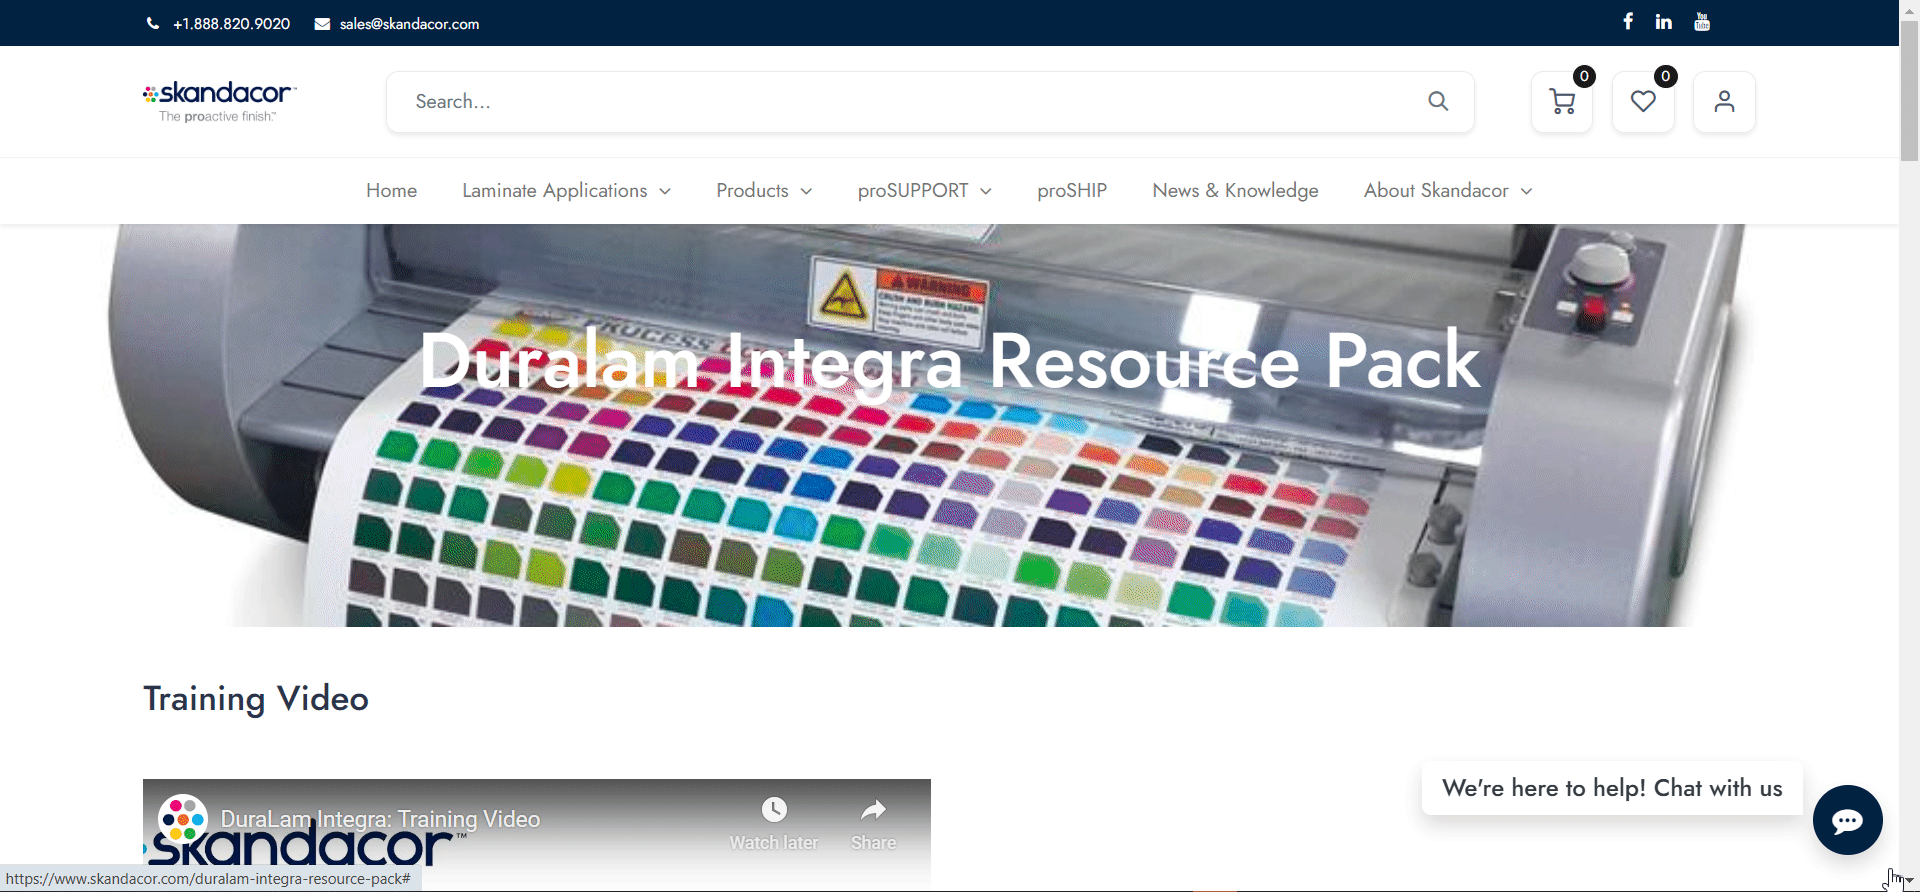Click the 'We're here to help! Chat with us' bubble
The image size is (1920, 892).
(x=1612, y=788)
